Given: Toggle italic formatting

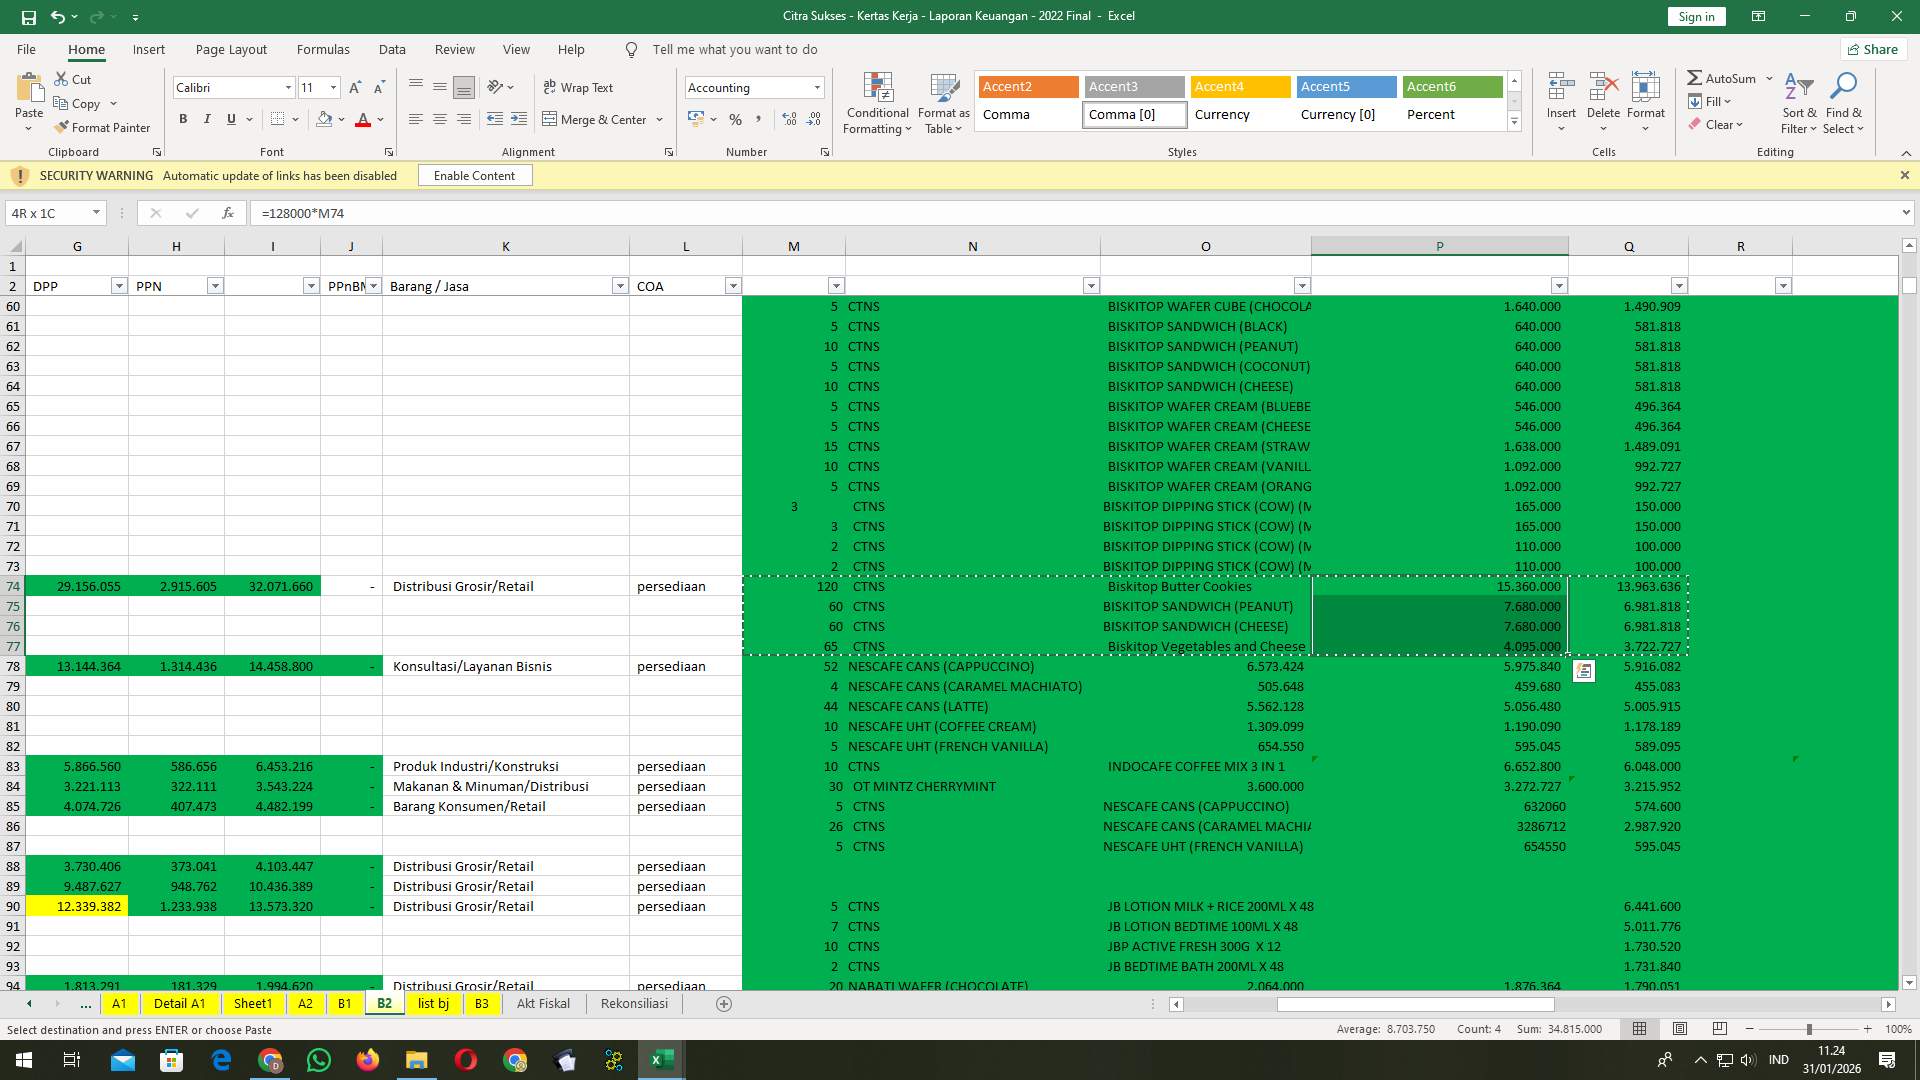Looking at the screenshot, I should (x=207, y=118).
